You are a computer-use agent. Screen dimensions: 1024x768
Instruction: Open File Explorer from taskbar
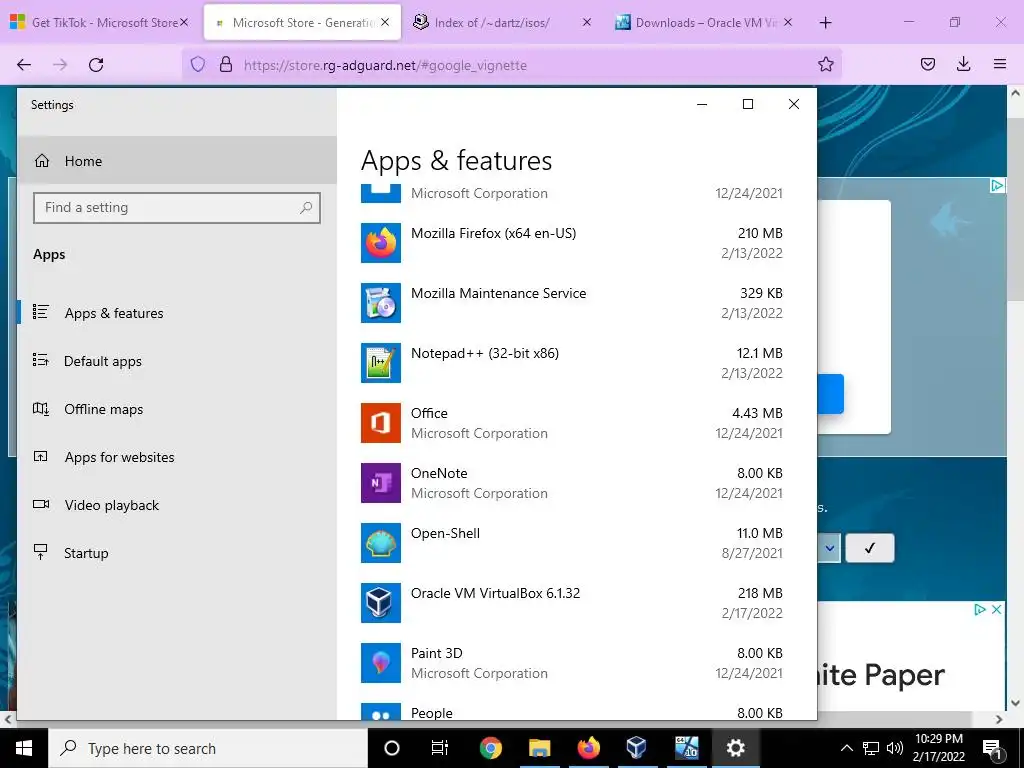(539, 748)
